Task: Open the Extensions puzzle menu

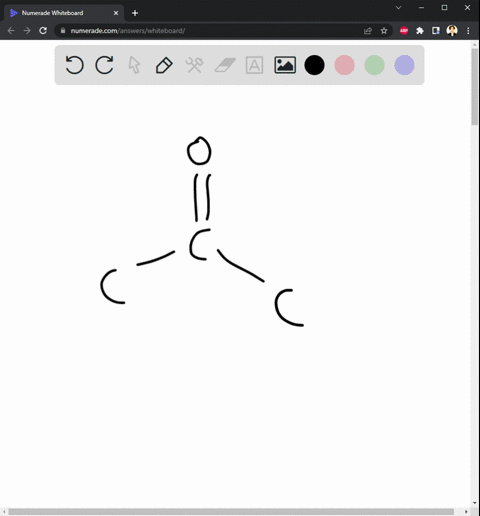Action: click(x=420, y=31)
